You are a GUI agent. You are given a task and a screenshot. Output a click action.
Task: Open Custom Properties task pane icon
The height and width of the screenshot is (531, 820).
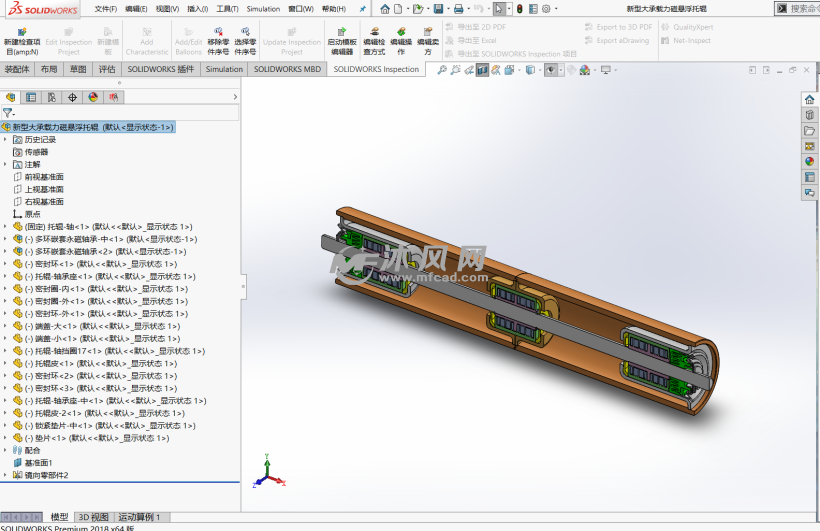pos(810,177)
